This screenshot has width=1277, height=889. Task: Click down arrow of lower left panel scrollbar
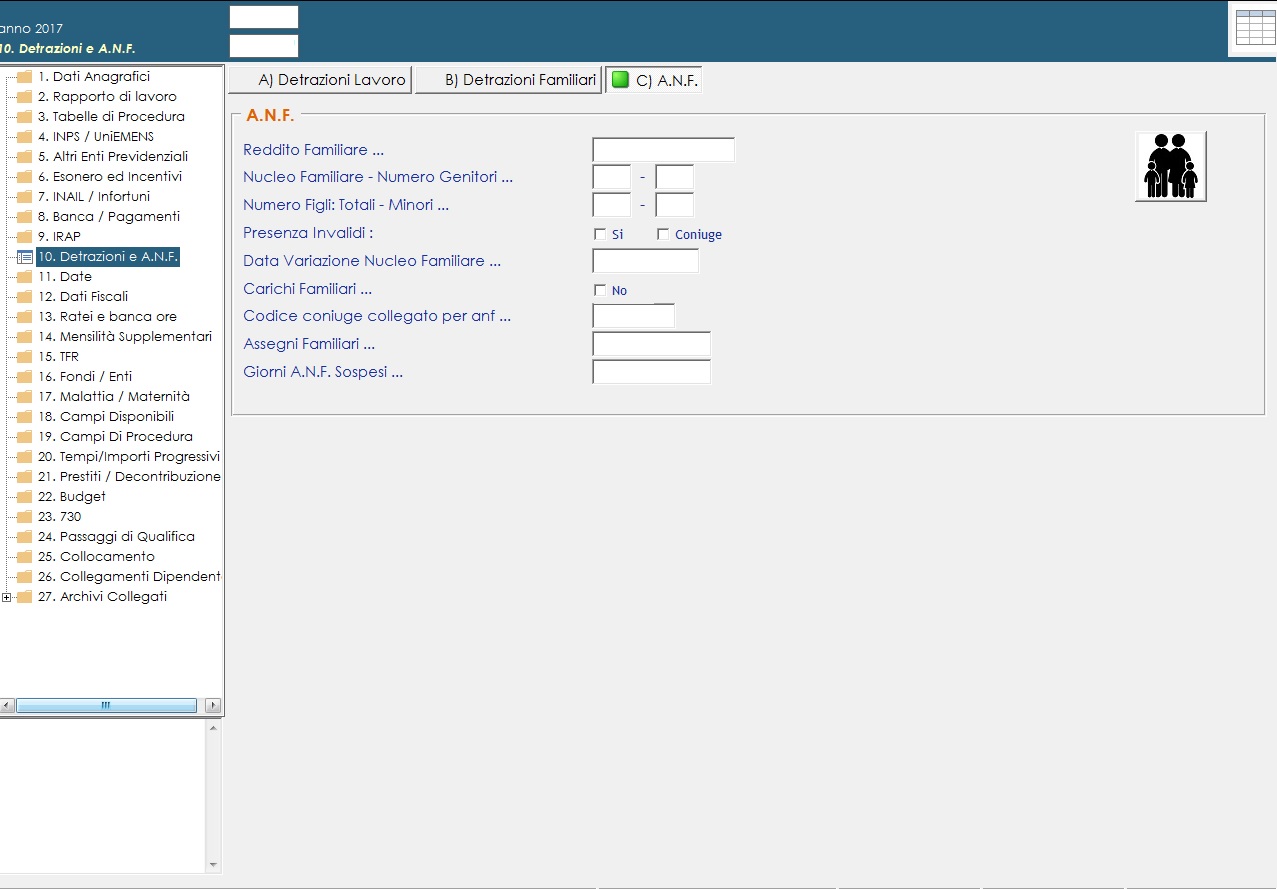212,864
